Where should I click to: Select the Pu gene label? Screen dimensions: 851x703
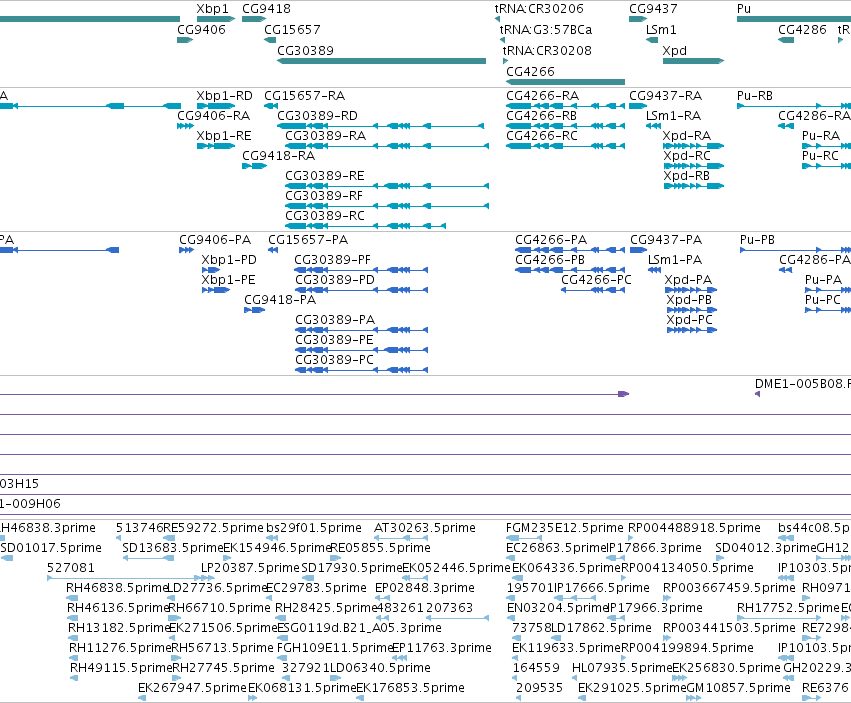[x=744, y=9]
